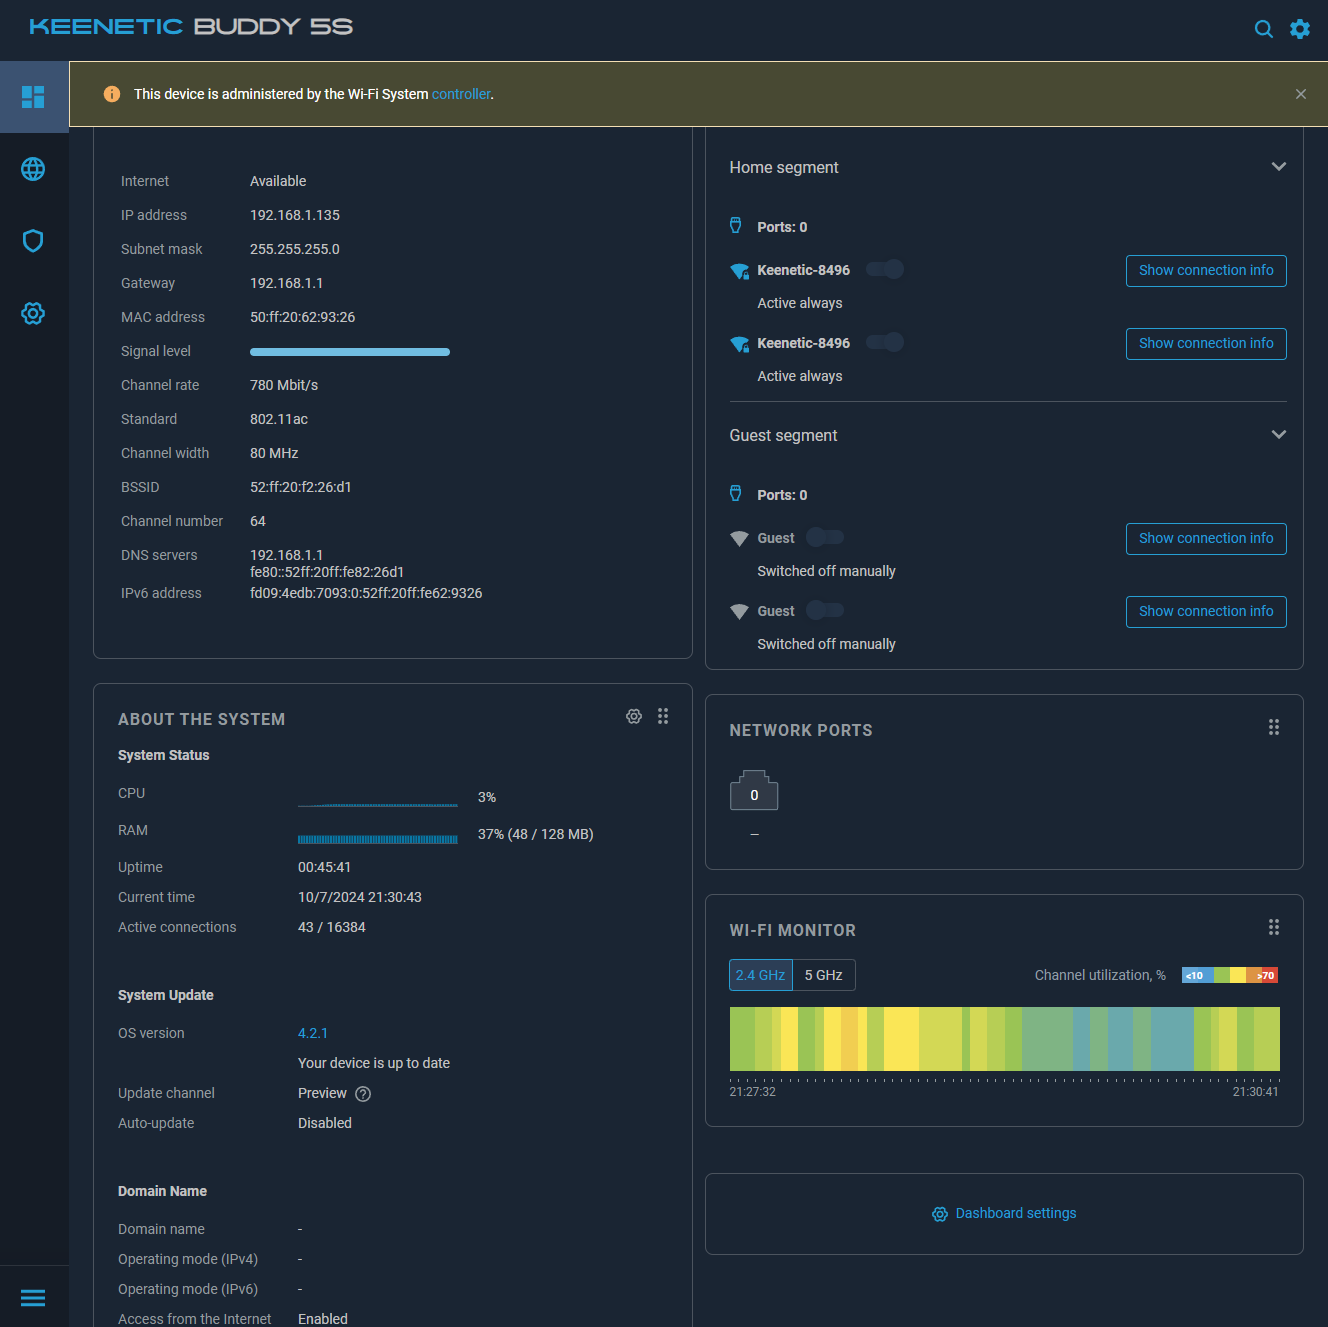Open the help tooltip next to Preview channel
This screenshot has height=1327, width=1328.
click(362, 1094)
